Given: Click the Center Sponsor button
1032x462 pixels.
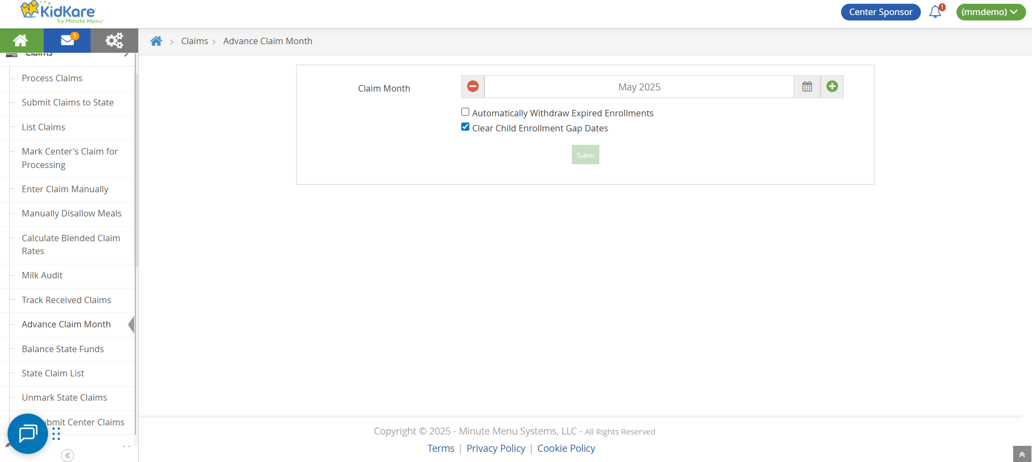Looking at the screenshot, I should click(881, 12).
